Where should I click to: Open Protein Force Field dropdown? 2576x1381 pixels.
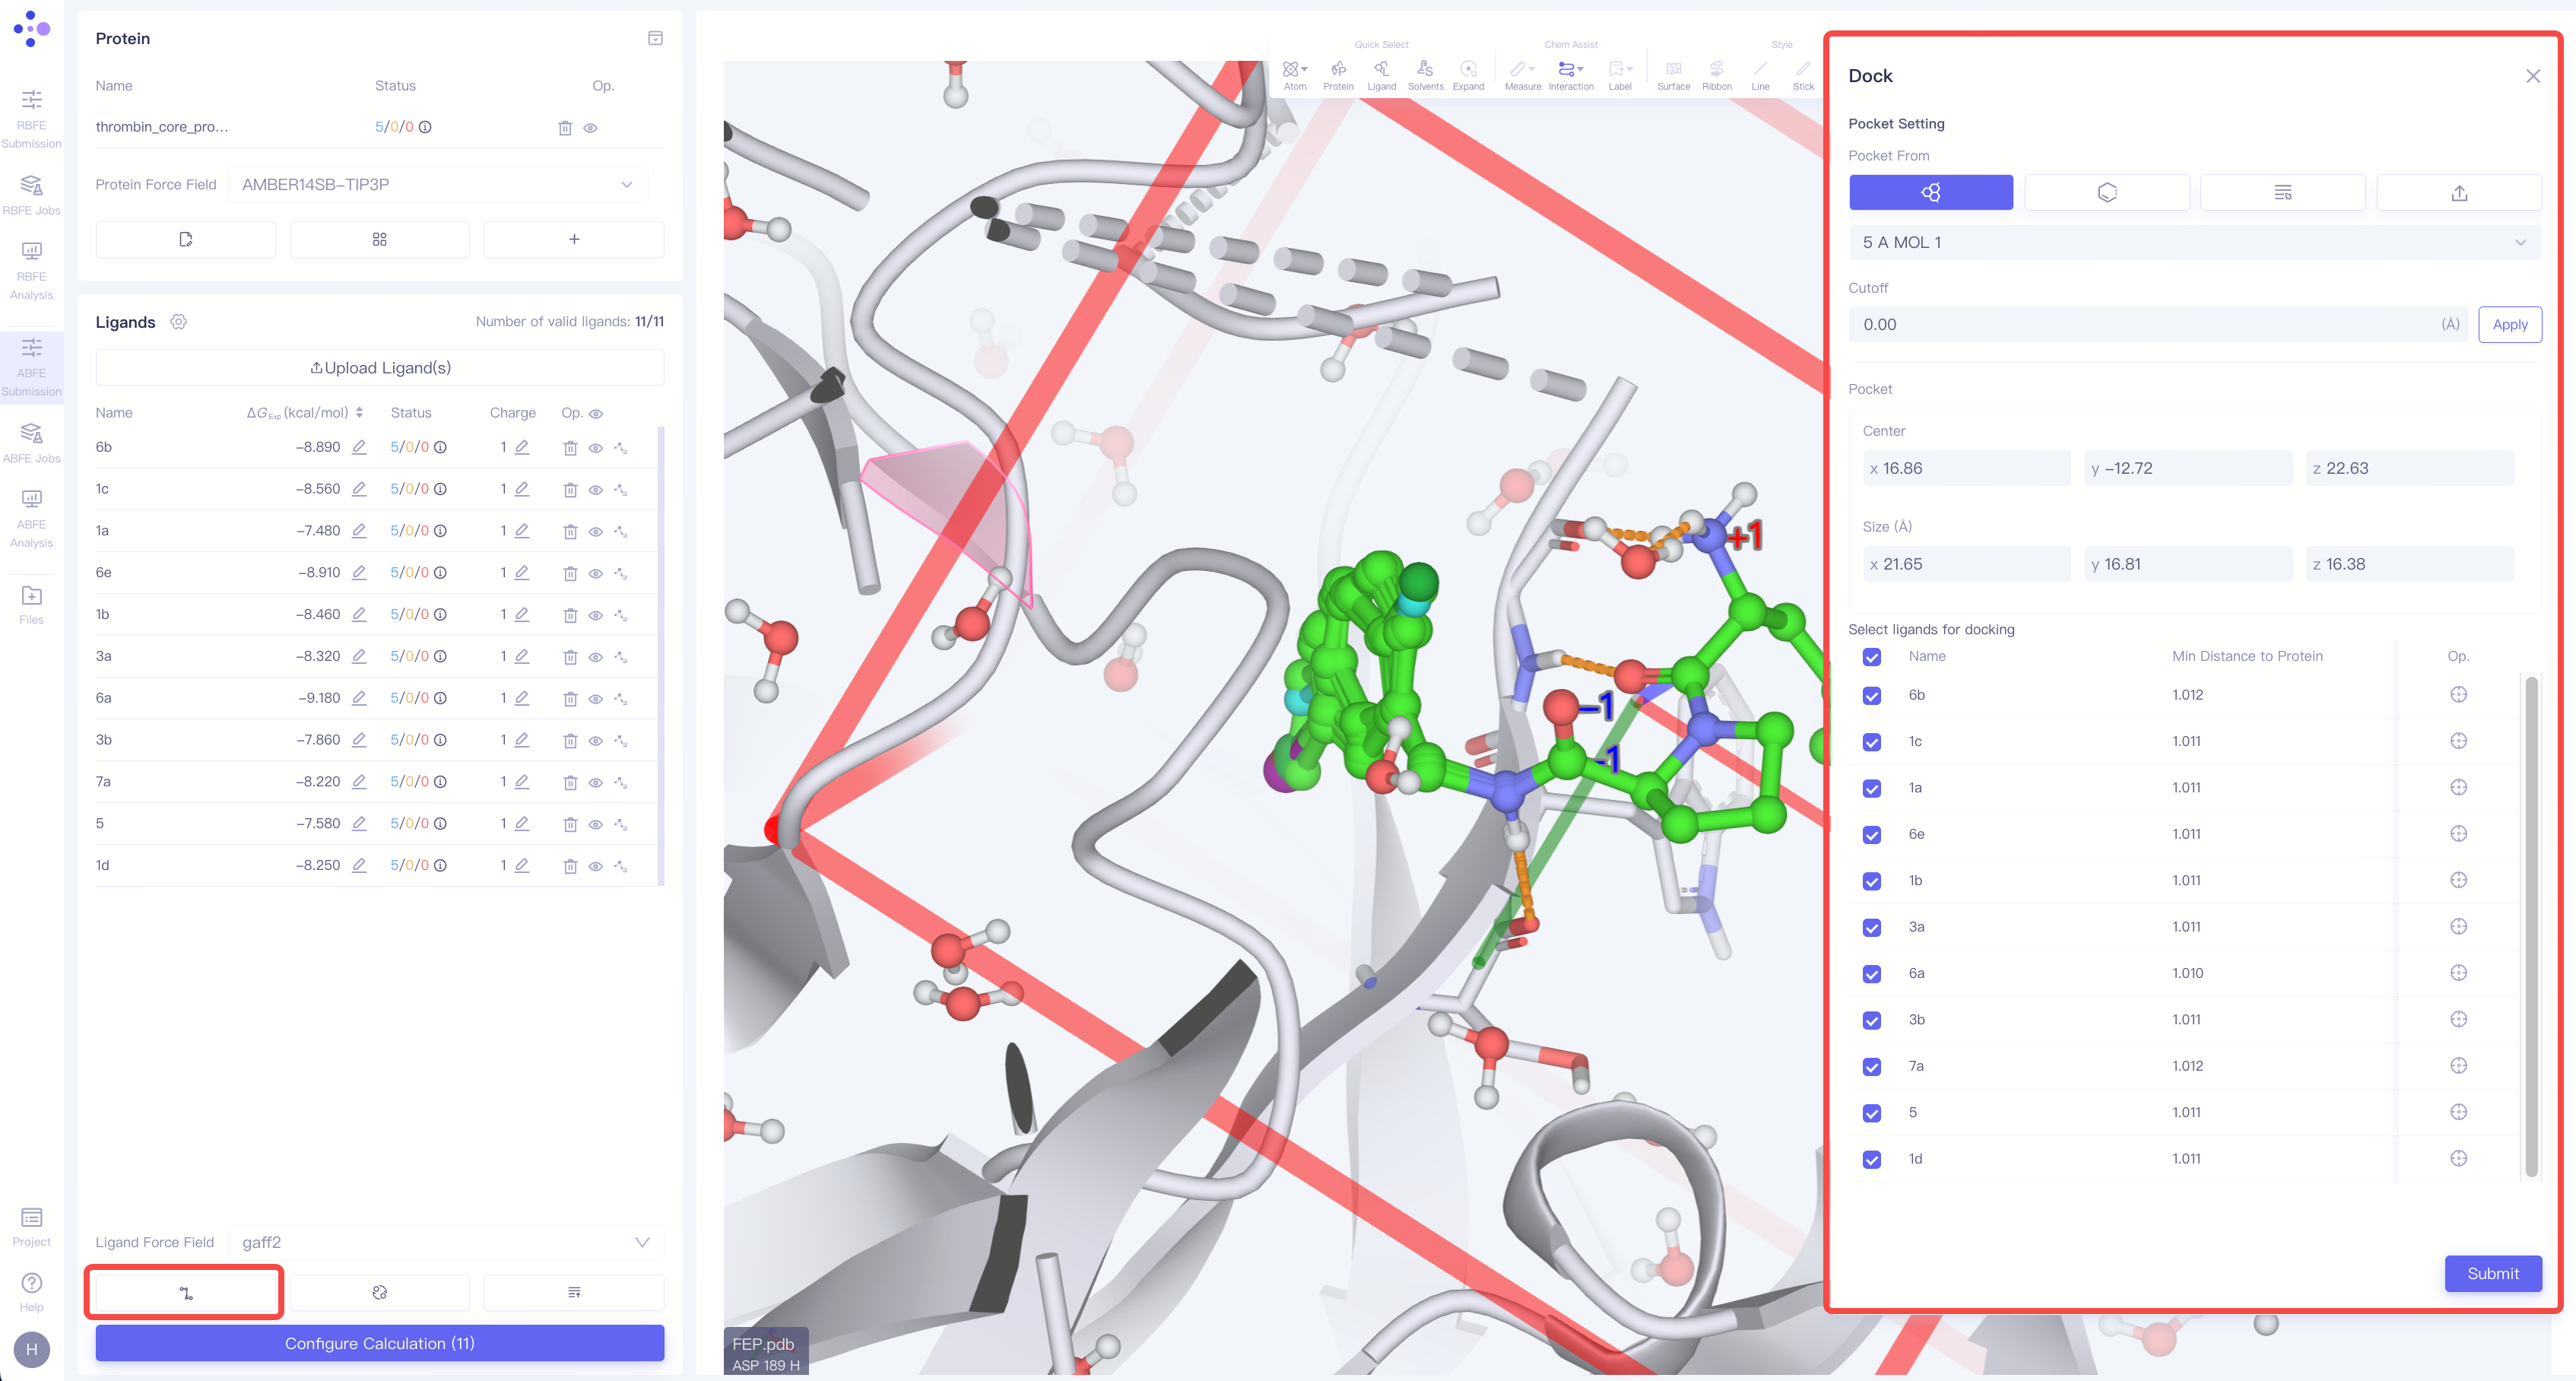click(x=438, y=184)
